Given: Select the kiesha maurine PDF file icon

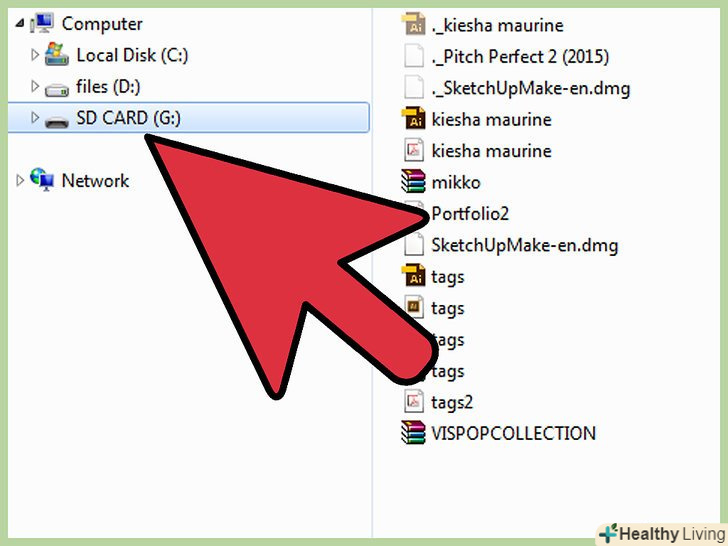Looking at the screenshot, I should coord(413,150).
